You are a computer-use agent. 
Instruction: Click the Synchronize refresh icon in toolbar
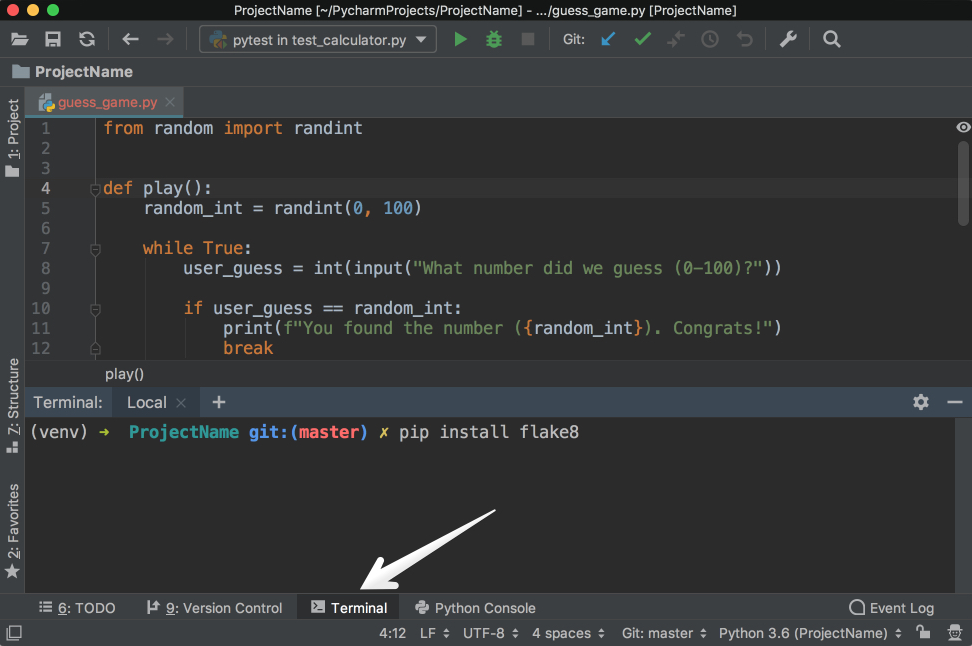(87, 40)
